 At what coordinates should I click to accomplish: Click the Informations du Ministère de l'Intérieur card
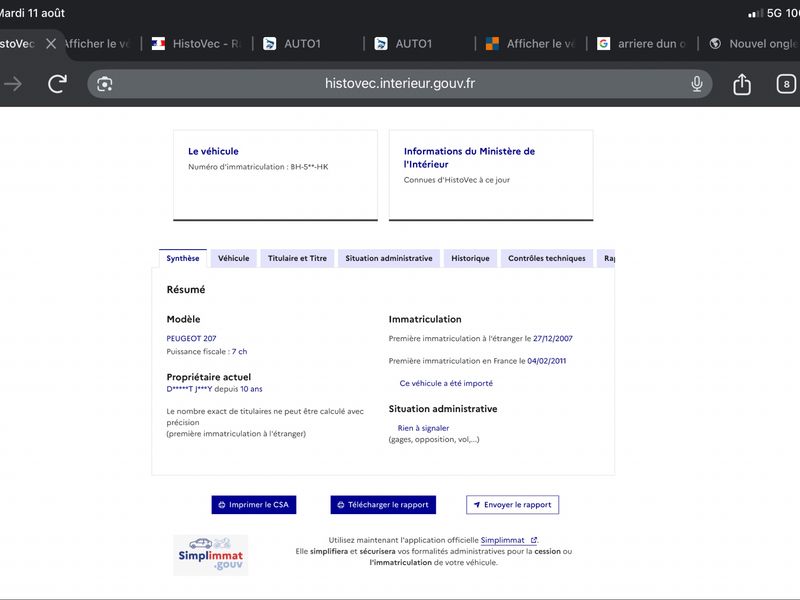491,175
